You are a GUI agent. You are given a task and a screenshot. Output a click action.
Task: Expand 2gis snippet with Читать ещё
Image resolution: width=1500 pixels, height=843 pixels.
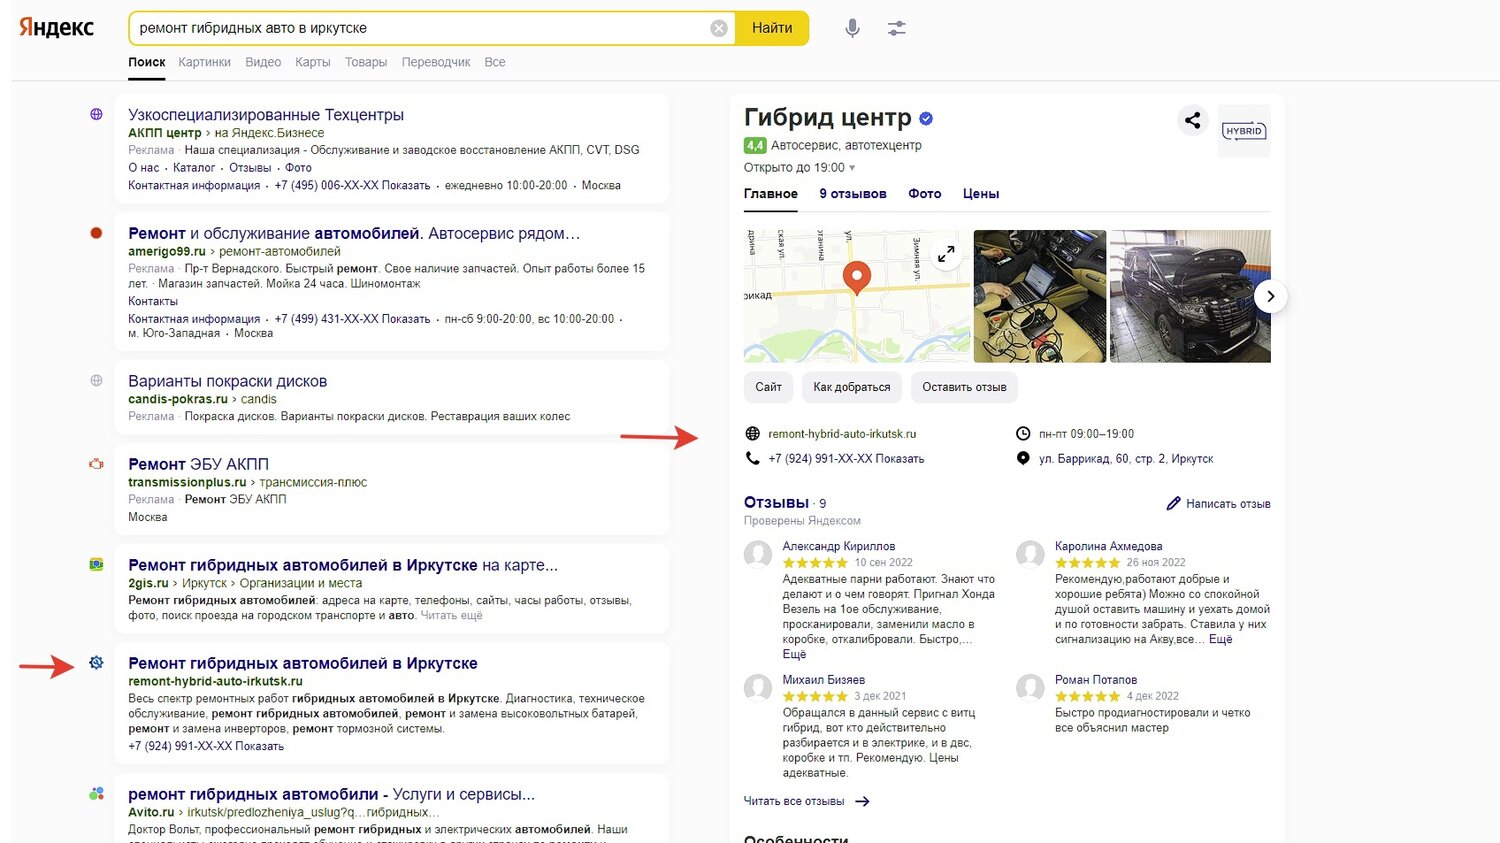(451, 616)
